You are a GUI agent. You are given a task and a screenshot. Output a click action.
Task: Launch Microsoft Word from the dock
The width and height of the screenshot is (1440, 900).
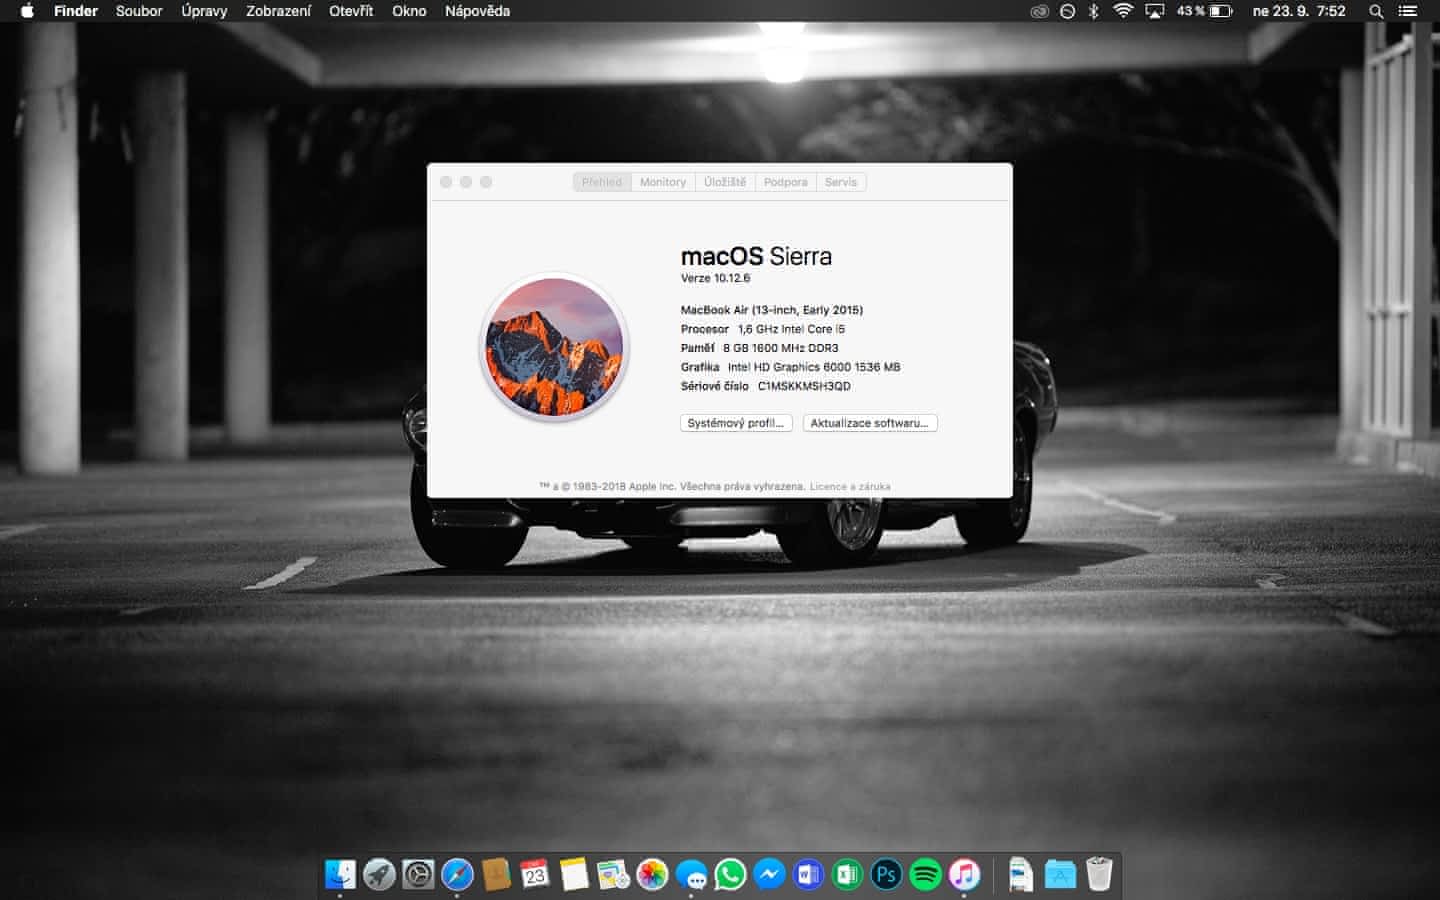[808, 875]
